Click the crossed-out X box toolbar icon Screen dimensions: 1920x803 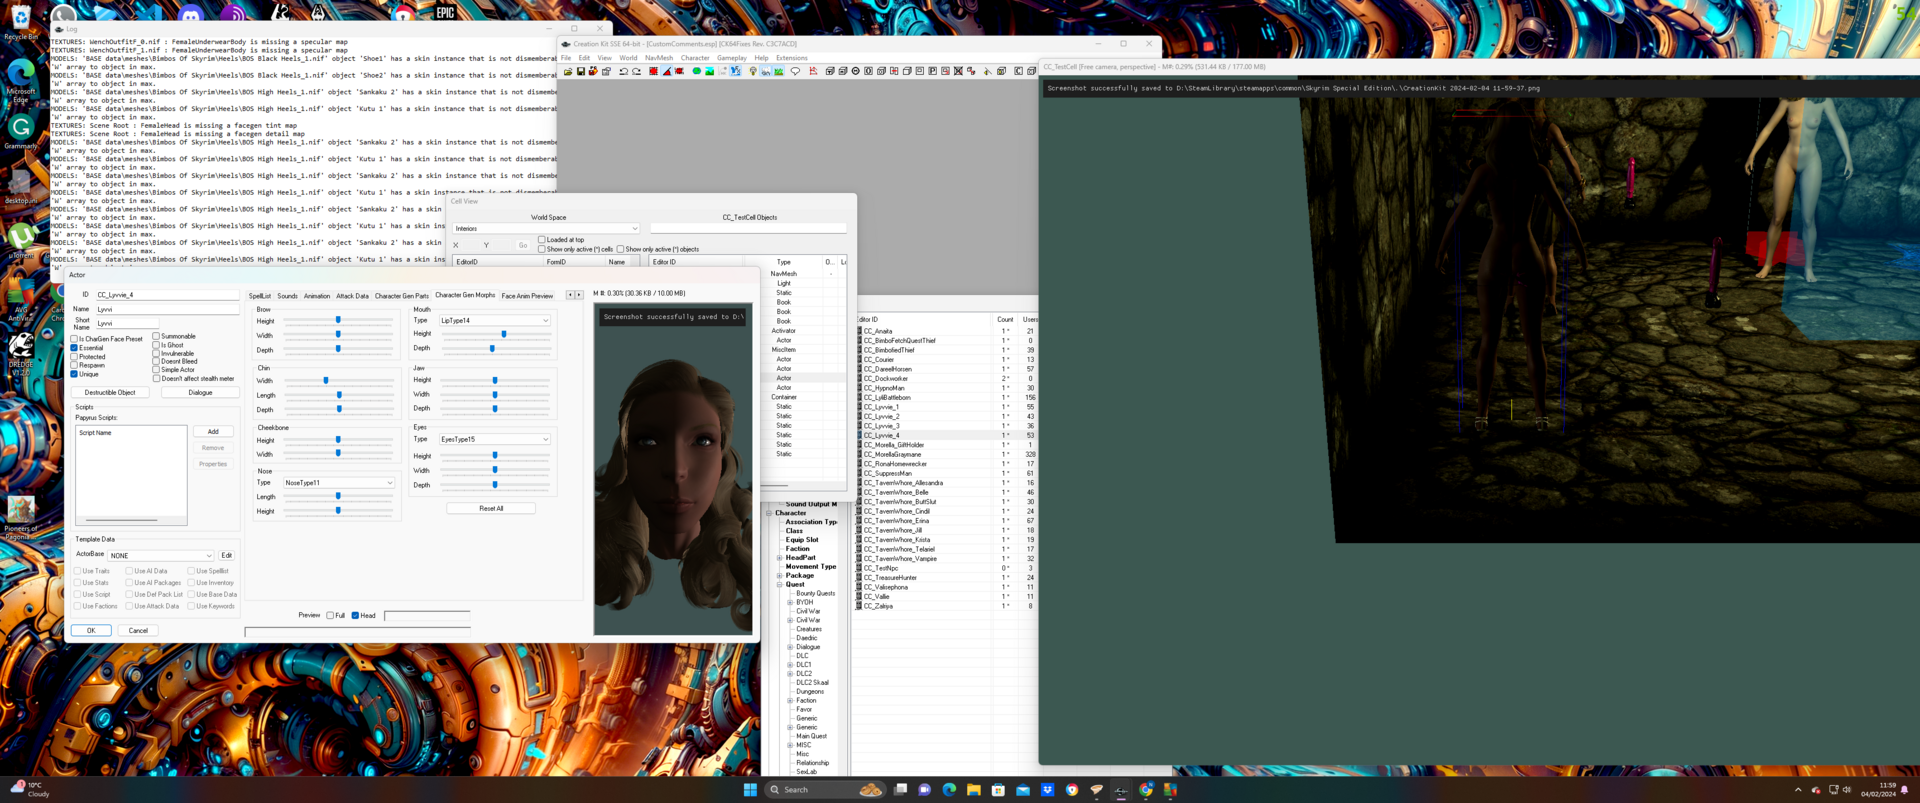point(958,71)
